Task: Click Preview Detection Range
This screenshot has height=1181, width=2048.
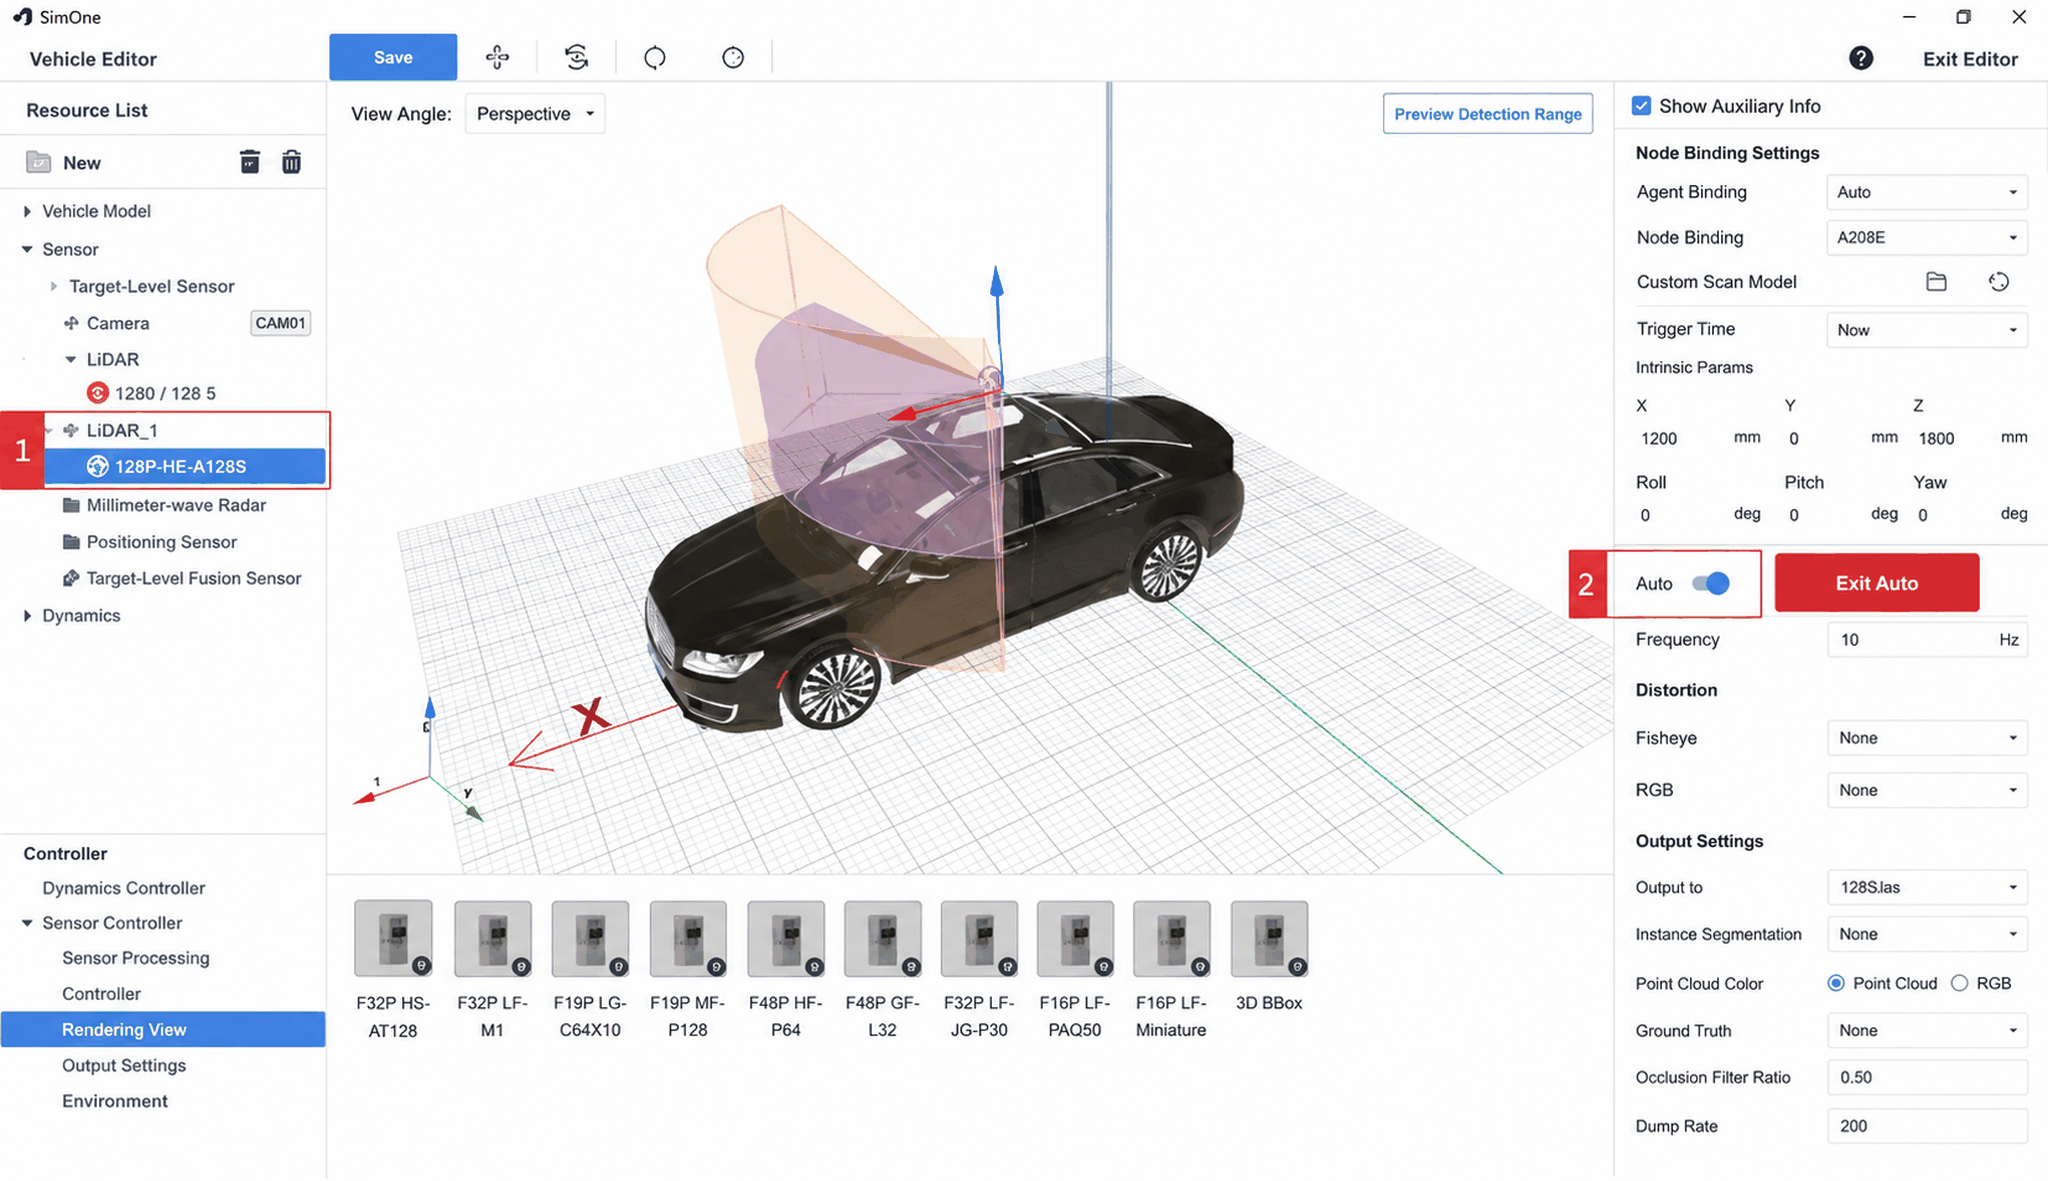Action: (x=1488, y=114)
